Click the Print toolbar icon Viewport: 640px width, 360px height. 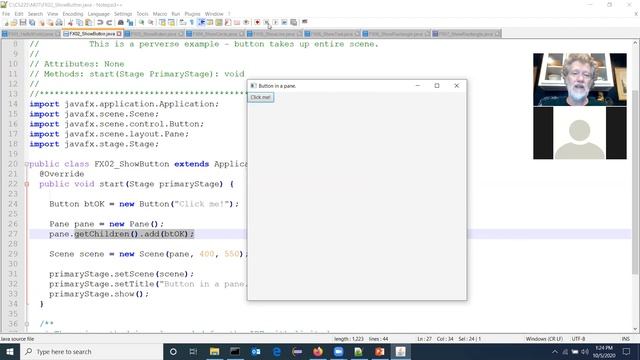[59, 22]
